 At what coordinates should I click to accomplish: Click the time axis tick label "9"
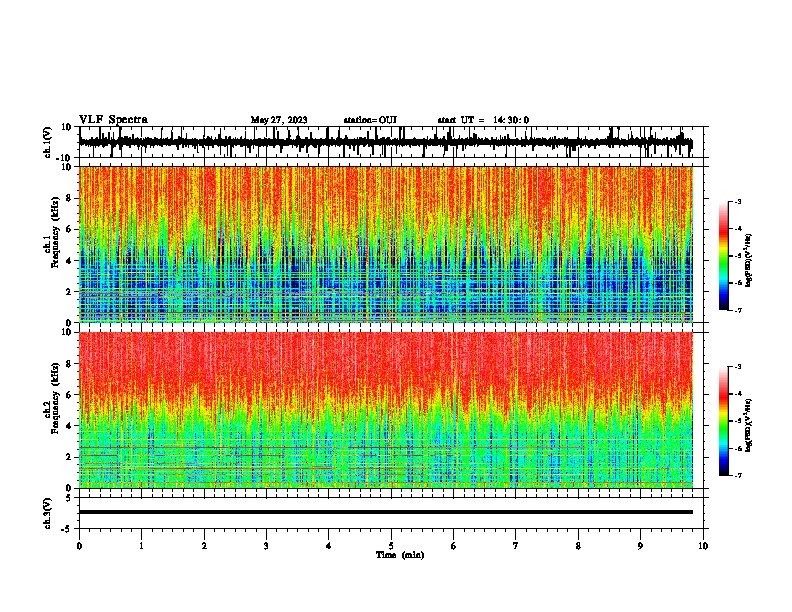pos(640,546)
